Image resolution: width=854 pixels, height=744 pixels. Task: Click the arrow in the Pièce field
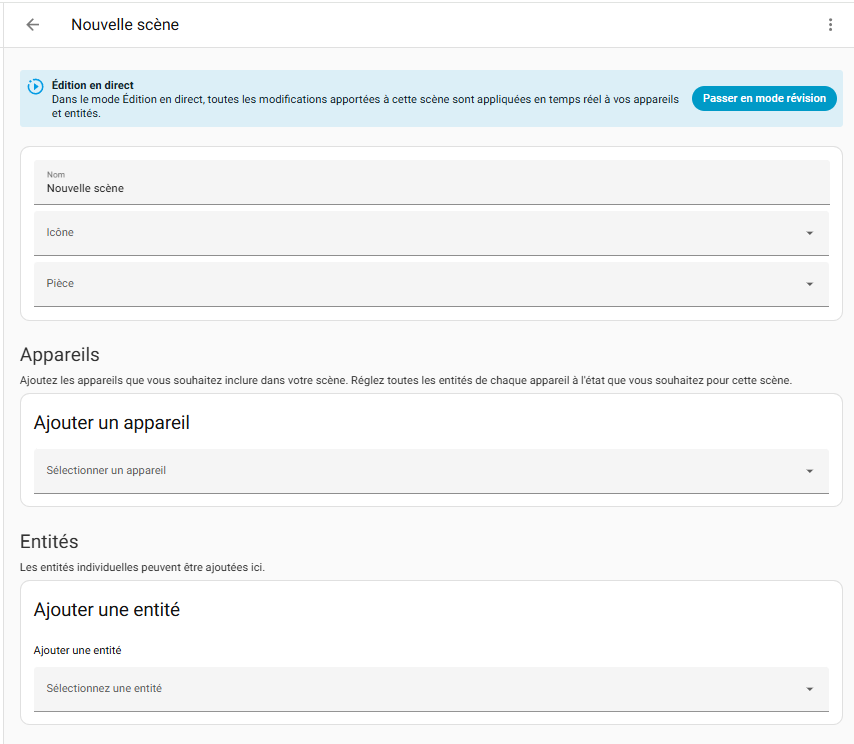tap(809, 284)
